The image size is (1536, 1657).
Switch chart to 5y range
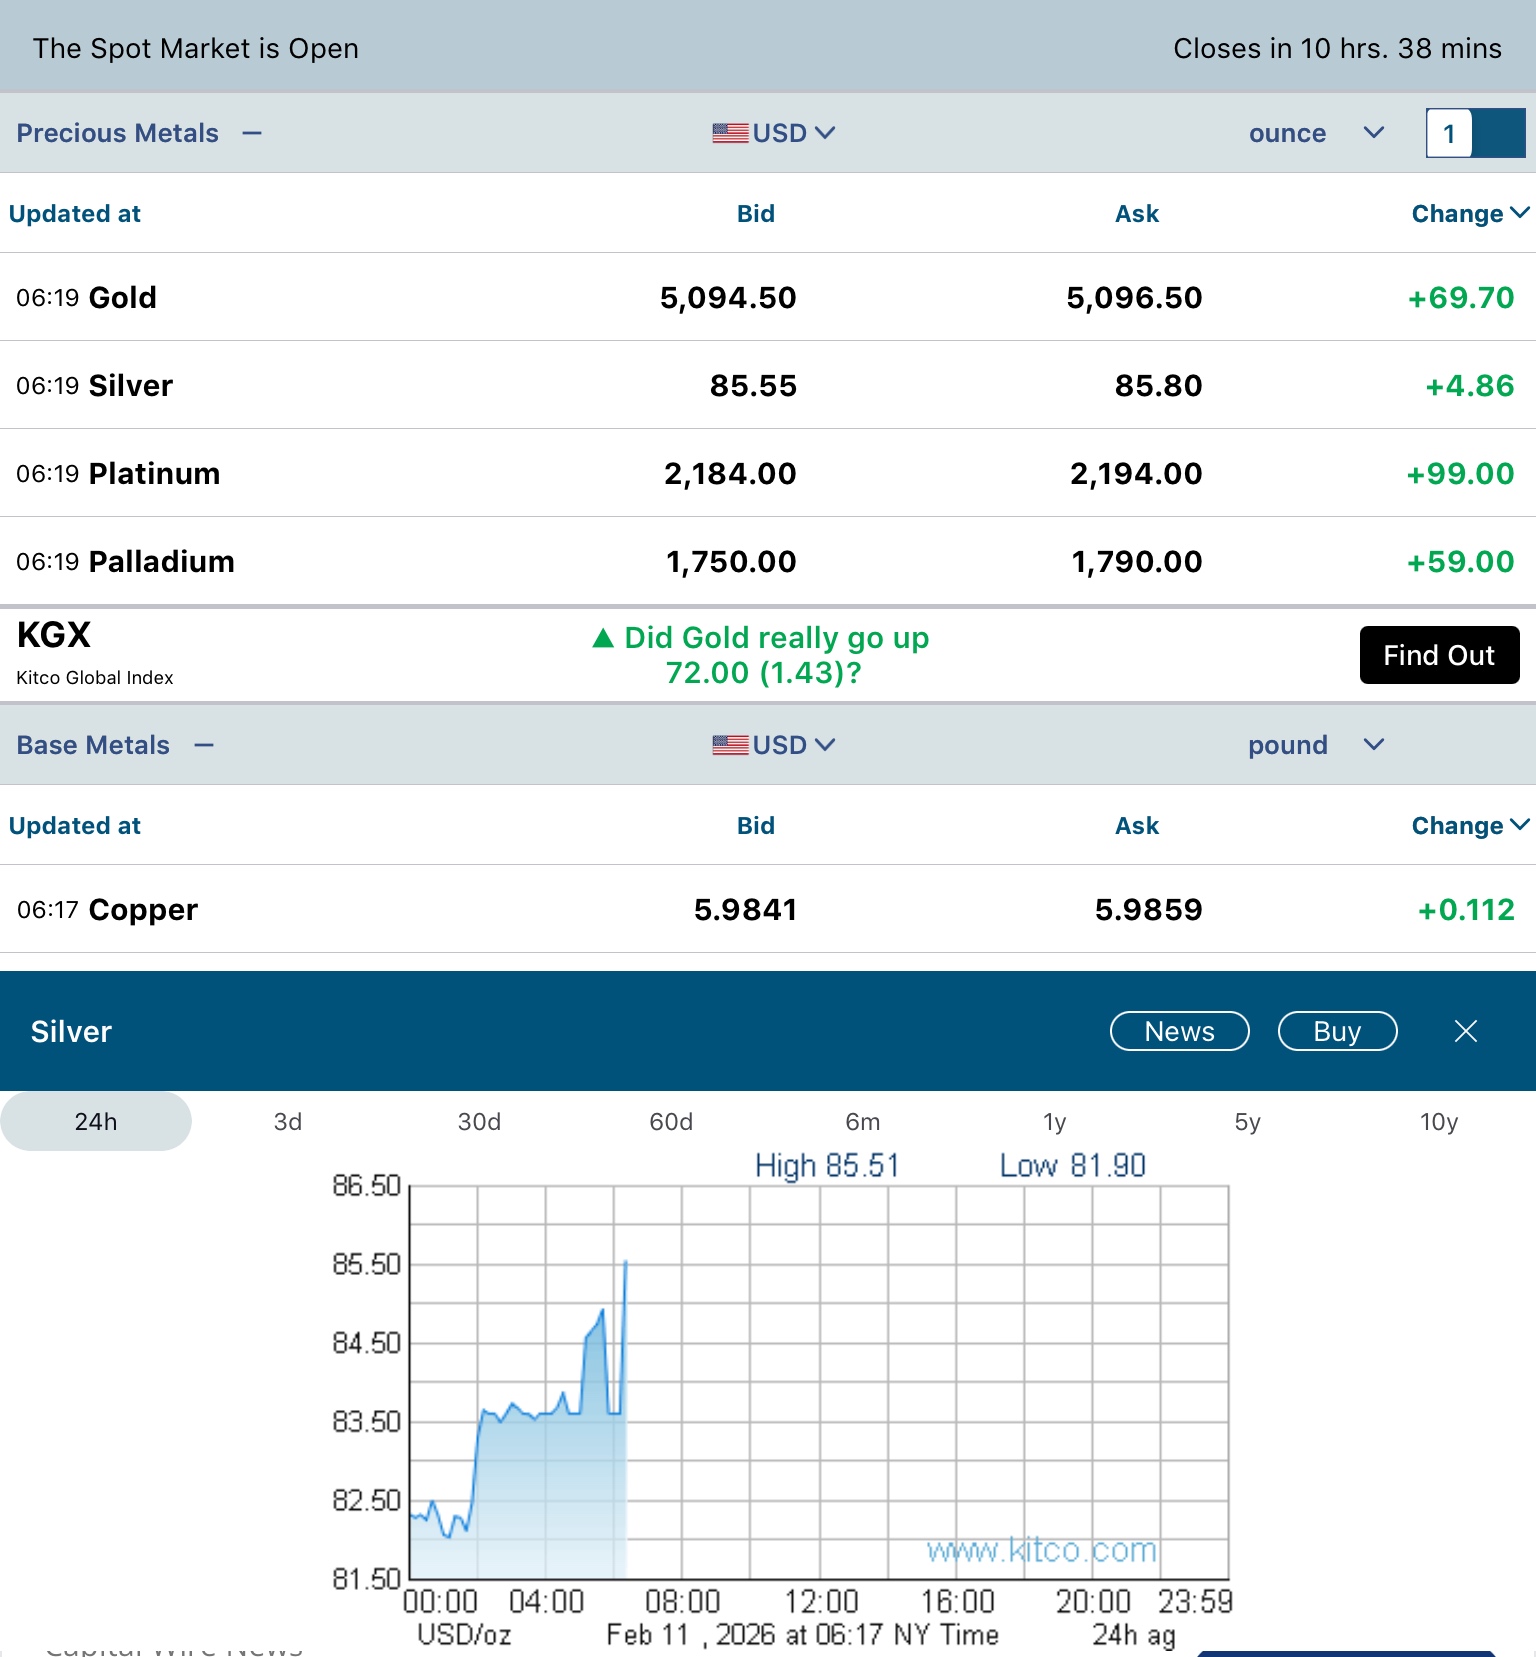click(1247, 1121)
